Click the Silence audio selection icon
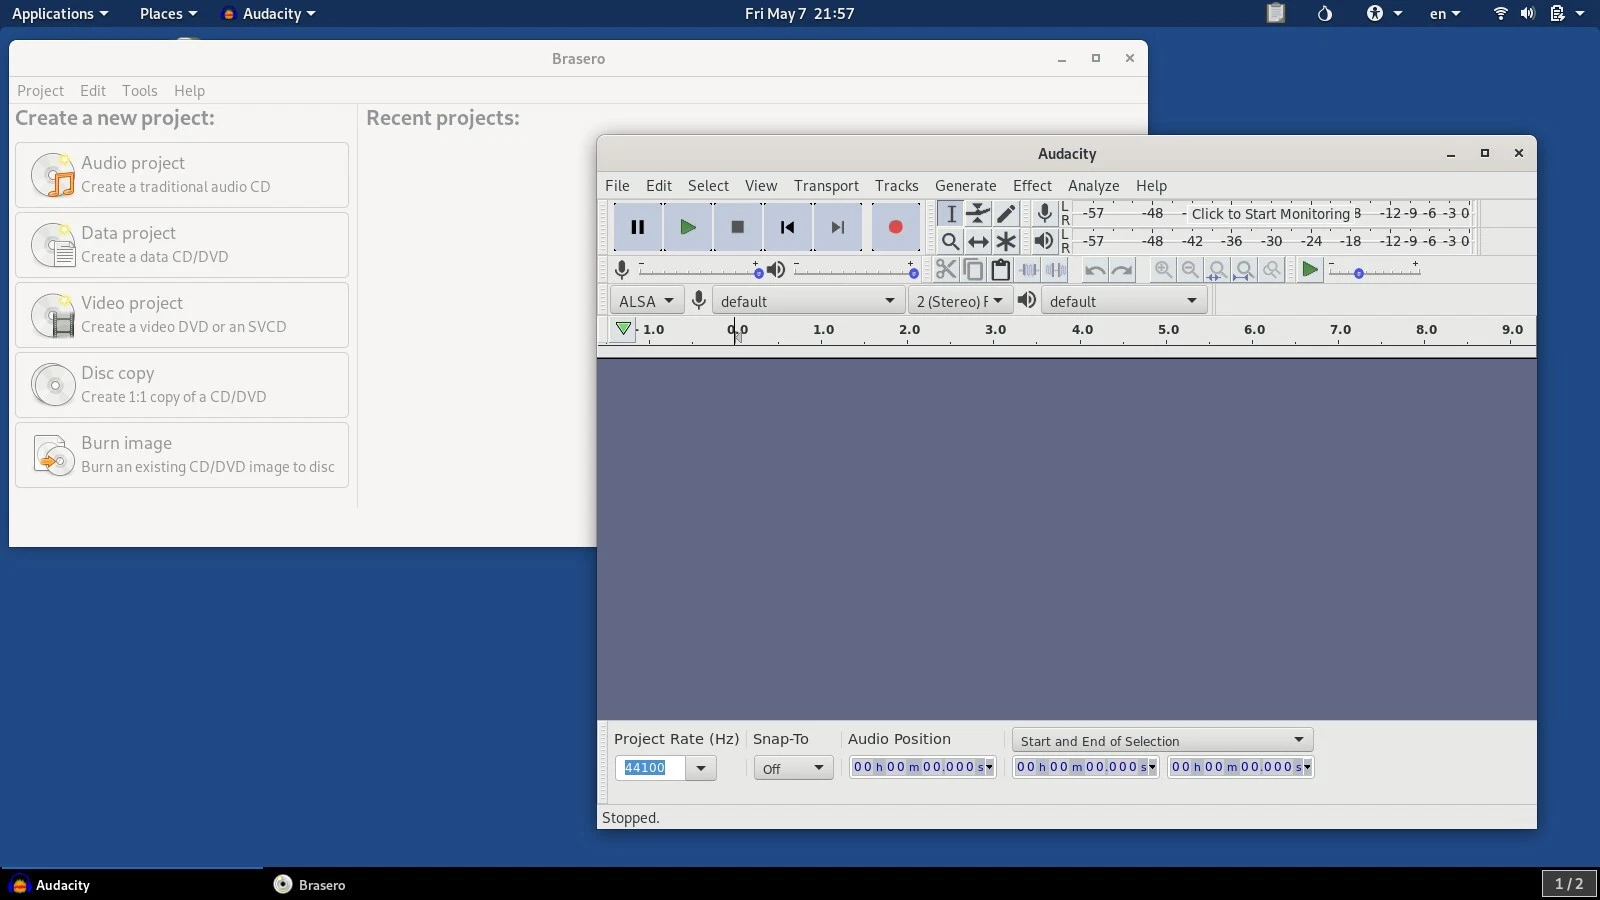 coord(1055,270)
